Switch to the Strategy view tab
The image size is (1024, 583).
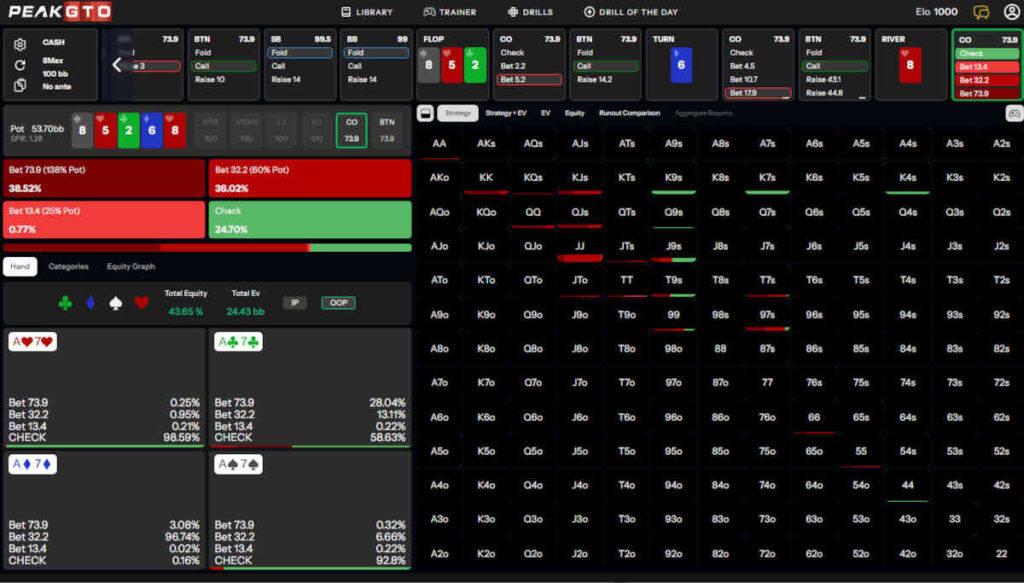(458, 113)
